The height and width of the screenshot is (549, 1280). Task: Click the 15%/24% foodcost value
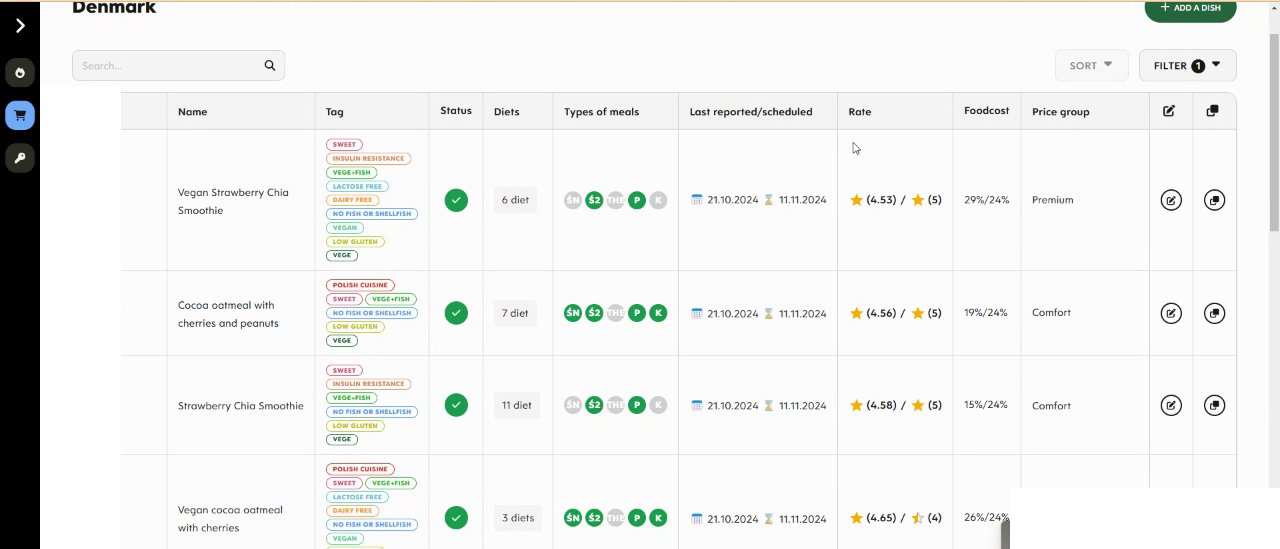click(x=986, y=405)
